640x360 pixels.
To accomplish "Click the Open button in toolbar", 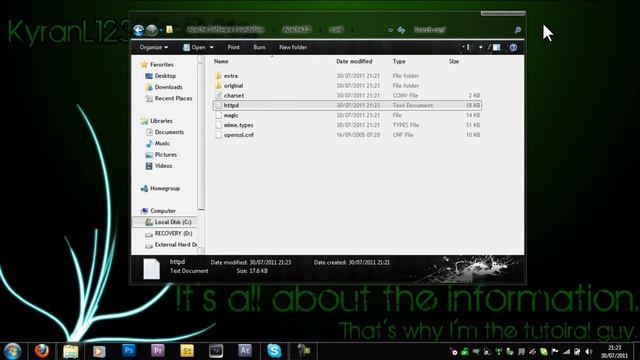I will pos(194,47).
